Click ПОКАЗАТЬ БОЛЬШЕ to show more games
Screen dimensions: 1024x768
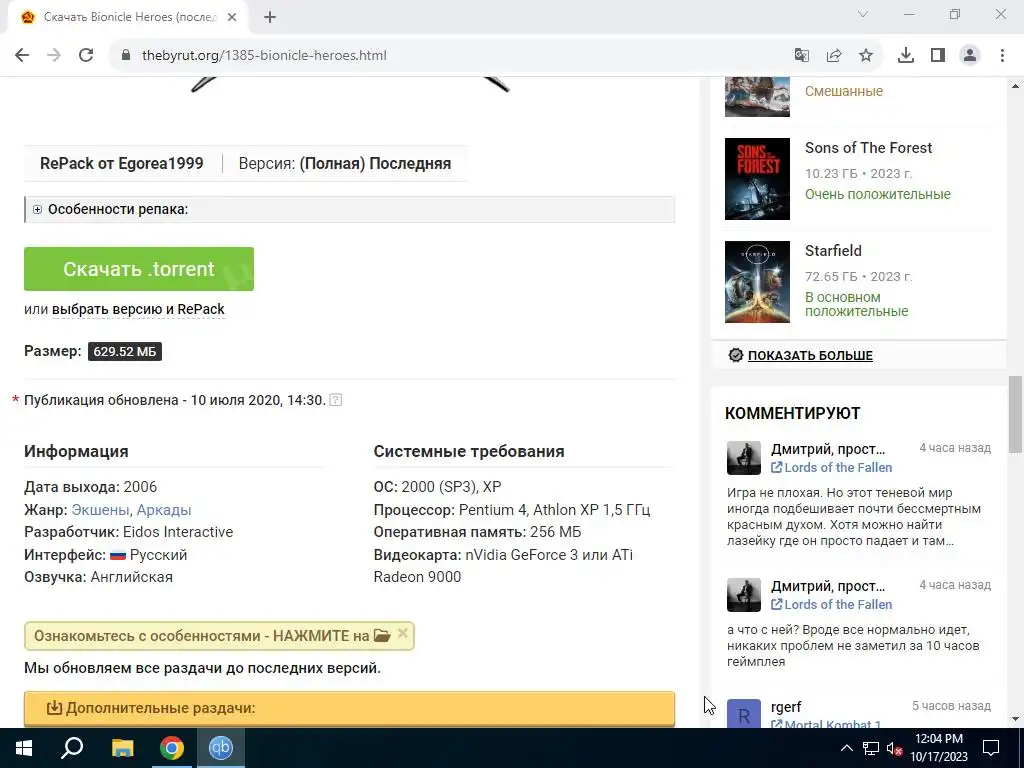pyautogui.click(x=810, y=355)
